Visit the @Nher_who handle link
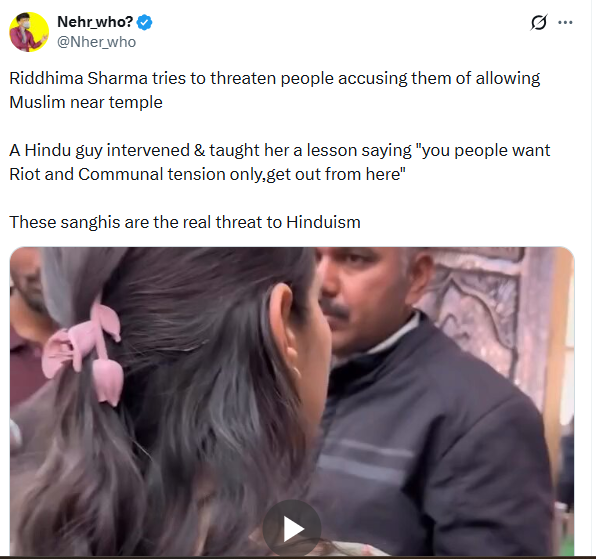 point(96,42)
